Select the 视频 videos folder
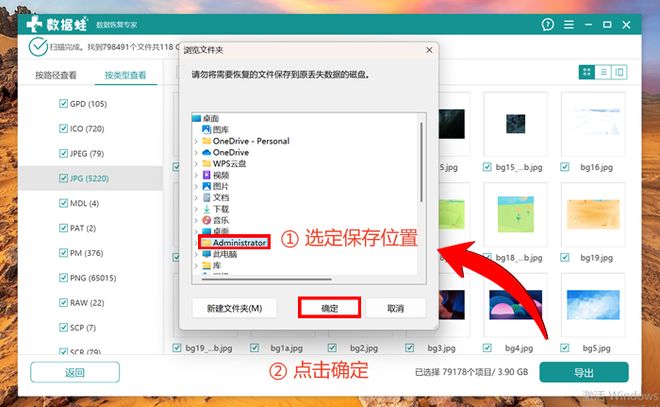This screenshot has width=660, height=407. (x=216, y=175)
